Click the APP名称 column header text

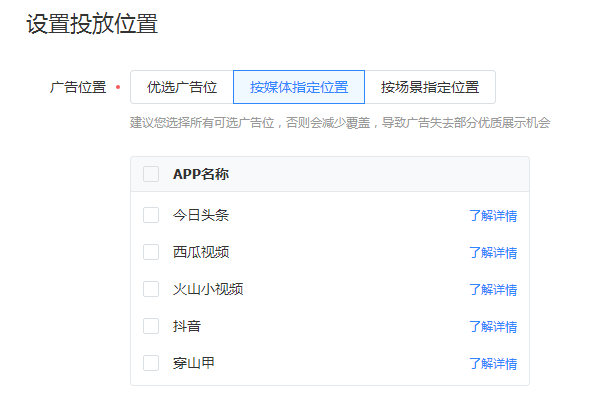(201, 174)
